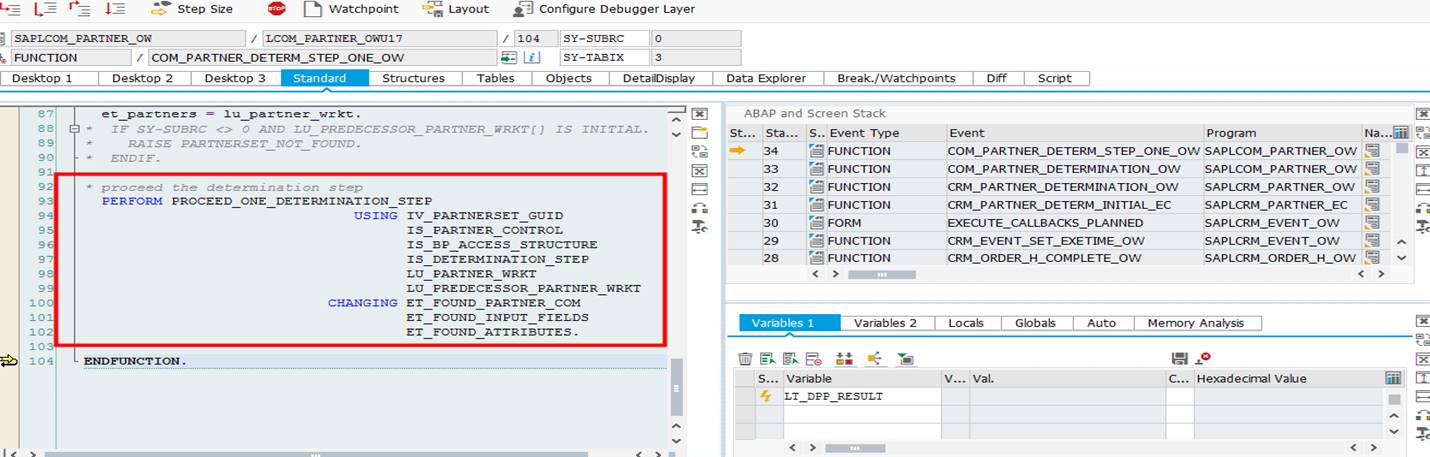
Task: Open navigation icon for stack level 33
Action: tap(1372, 169)
